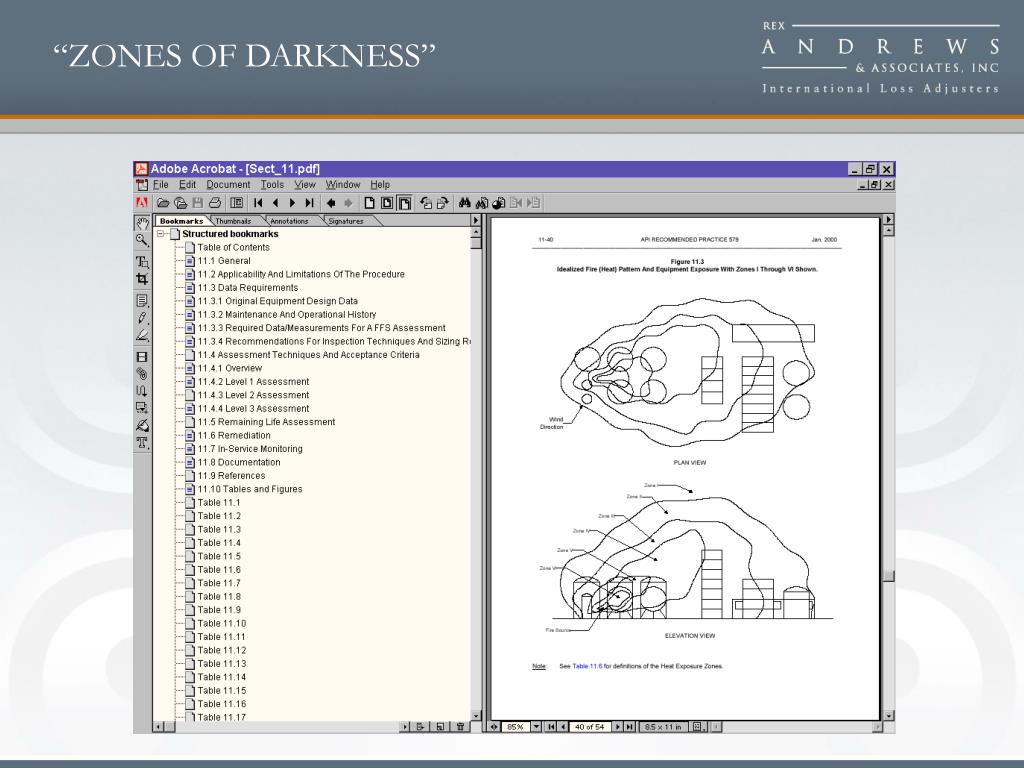
Task: Follow the Table 11.6 link in the note
Action: click(587, 666)
